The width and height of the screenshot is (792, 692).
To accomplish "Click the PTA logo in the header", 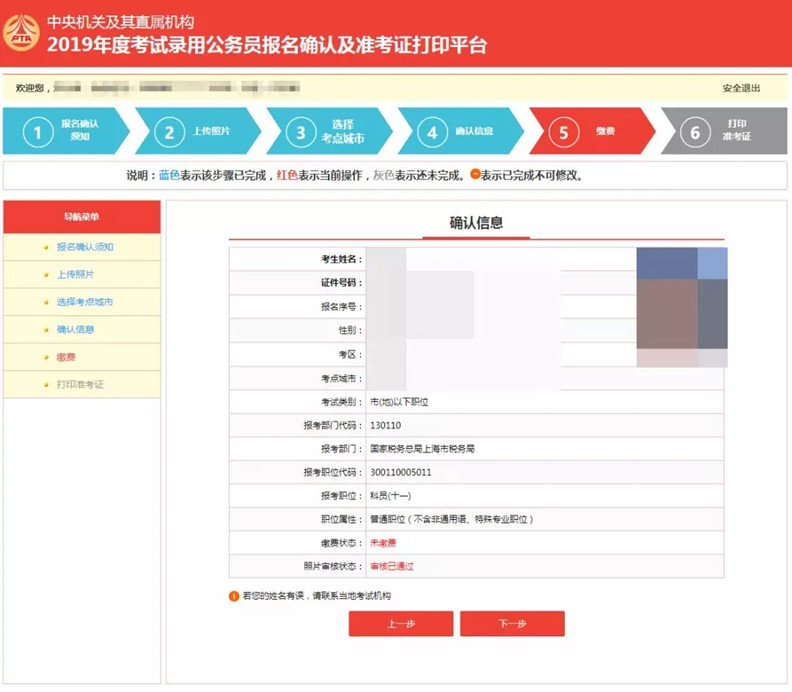I will 21,33.
